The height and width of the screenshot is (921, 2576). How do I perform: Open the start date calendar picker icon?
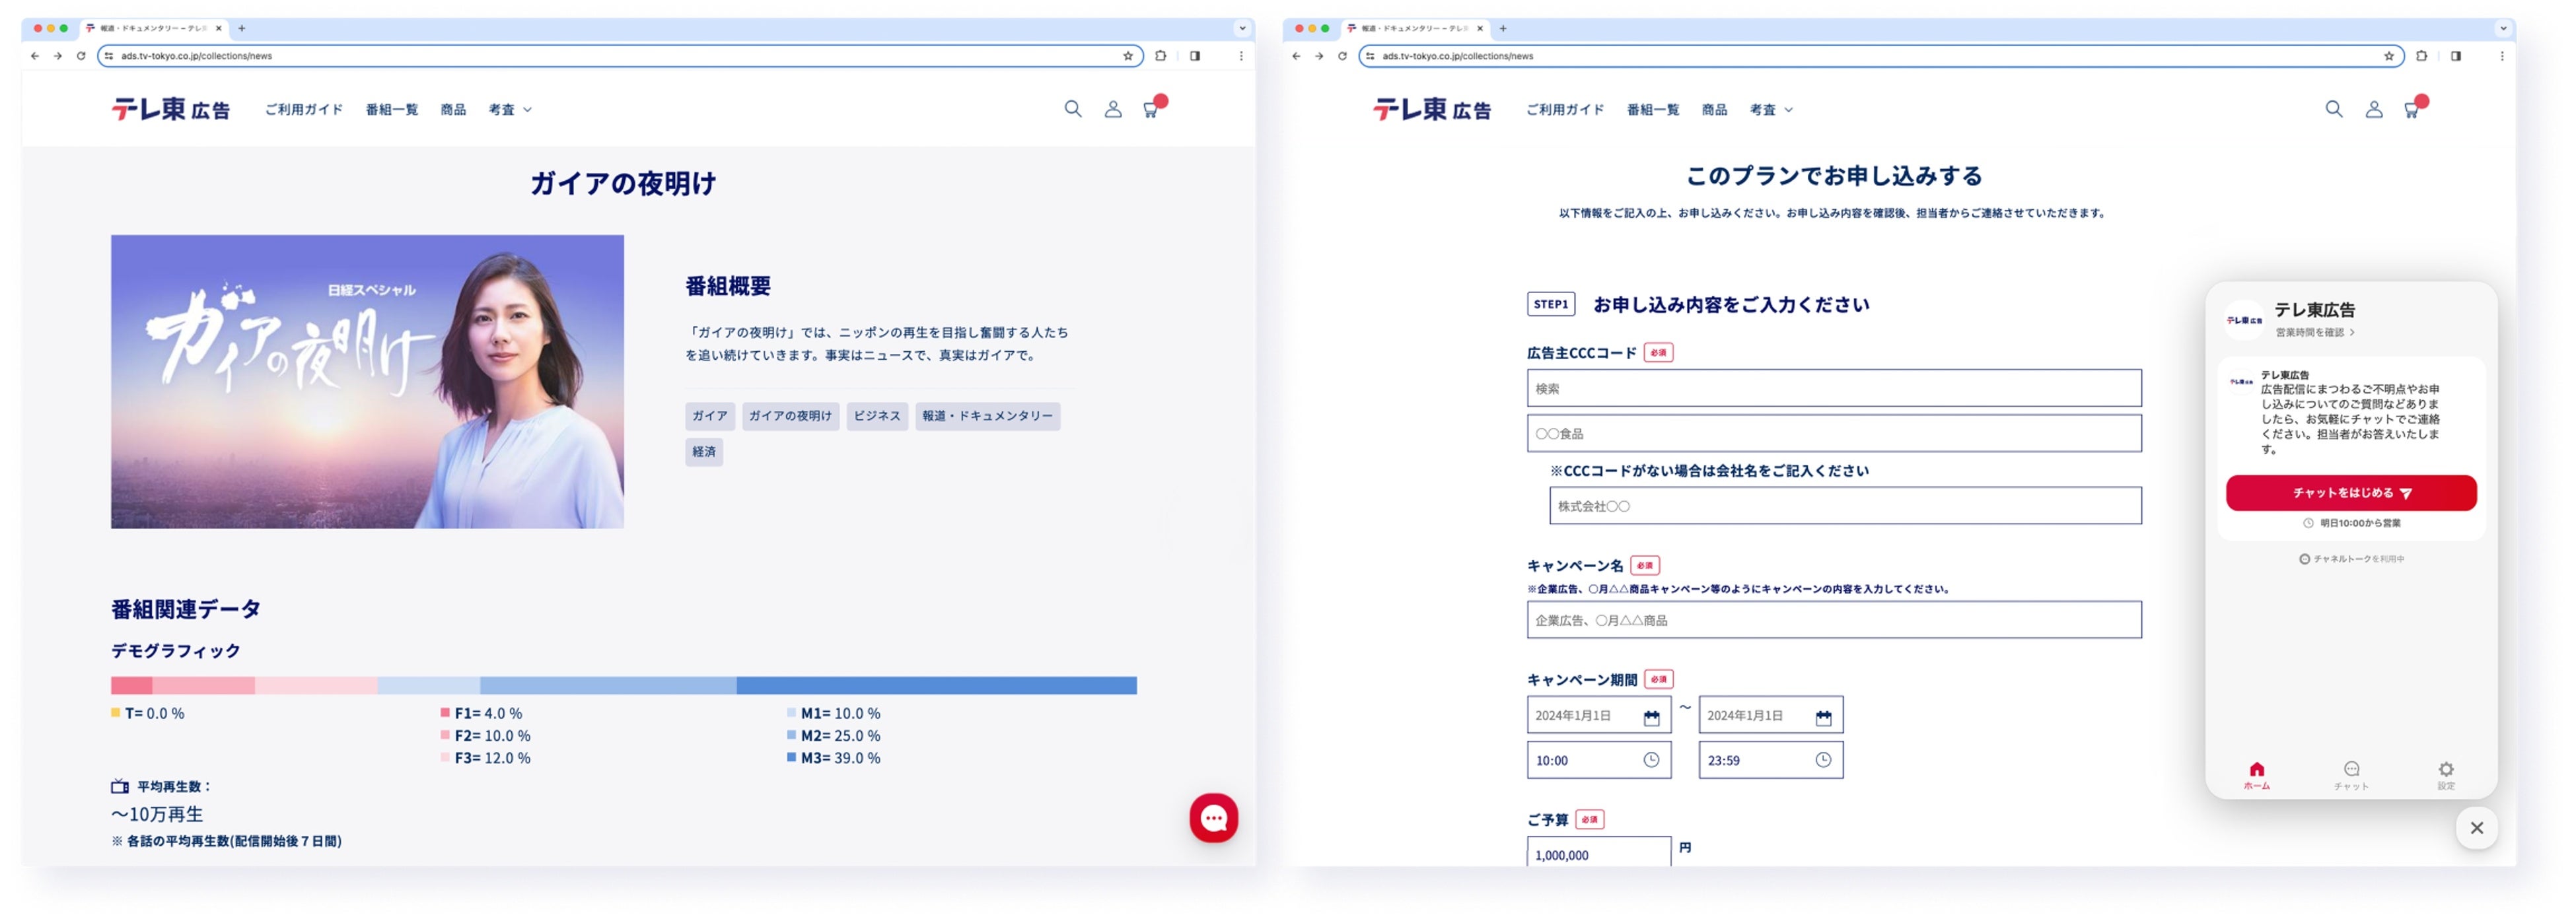coord(1651,717)
